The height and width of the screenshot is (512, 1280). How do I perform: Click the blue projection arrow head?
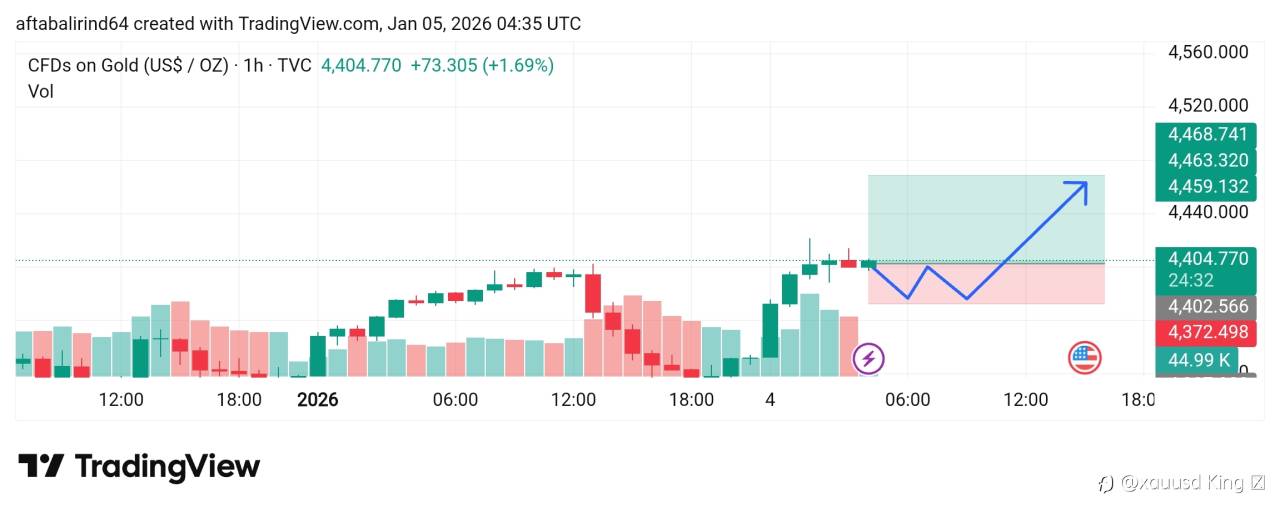pyautogui.click(x=1080, y=187)
